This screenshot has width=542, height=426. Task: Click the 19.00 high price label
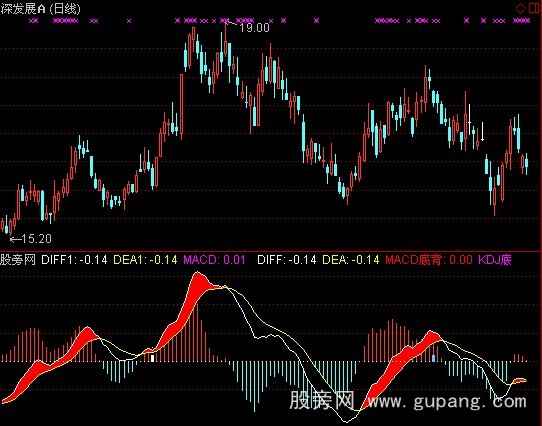tap(254, 28)
